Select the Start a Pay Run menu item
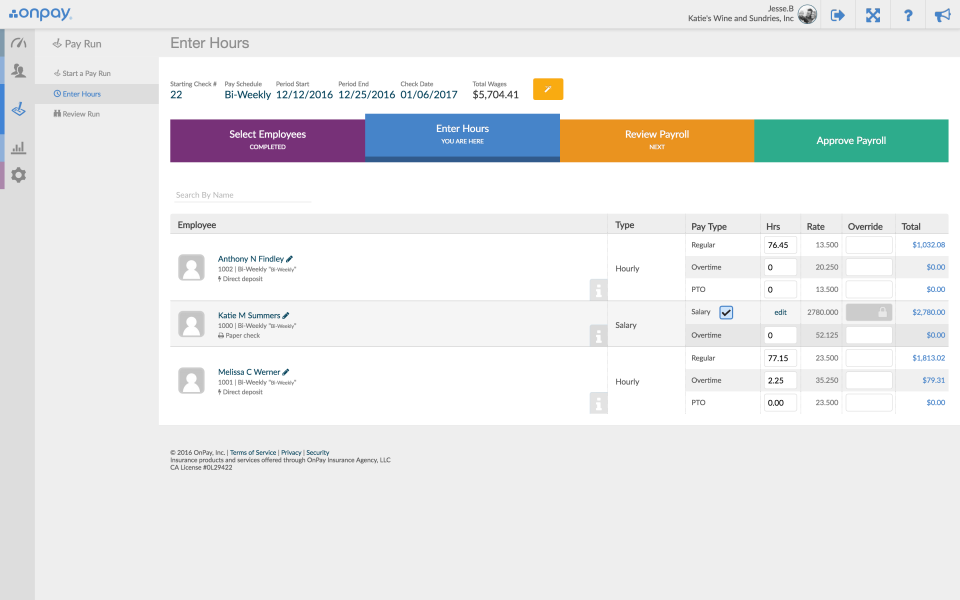960x600 pixels. [82, 73]
